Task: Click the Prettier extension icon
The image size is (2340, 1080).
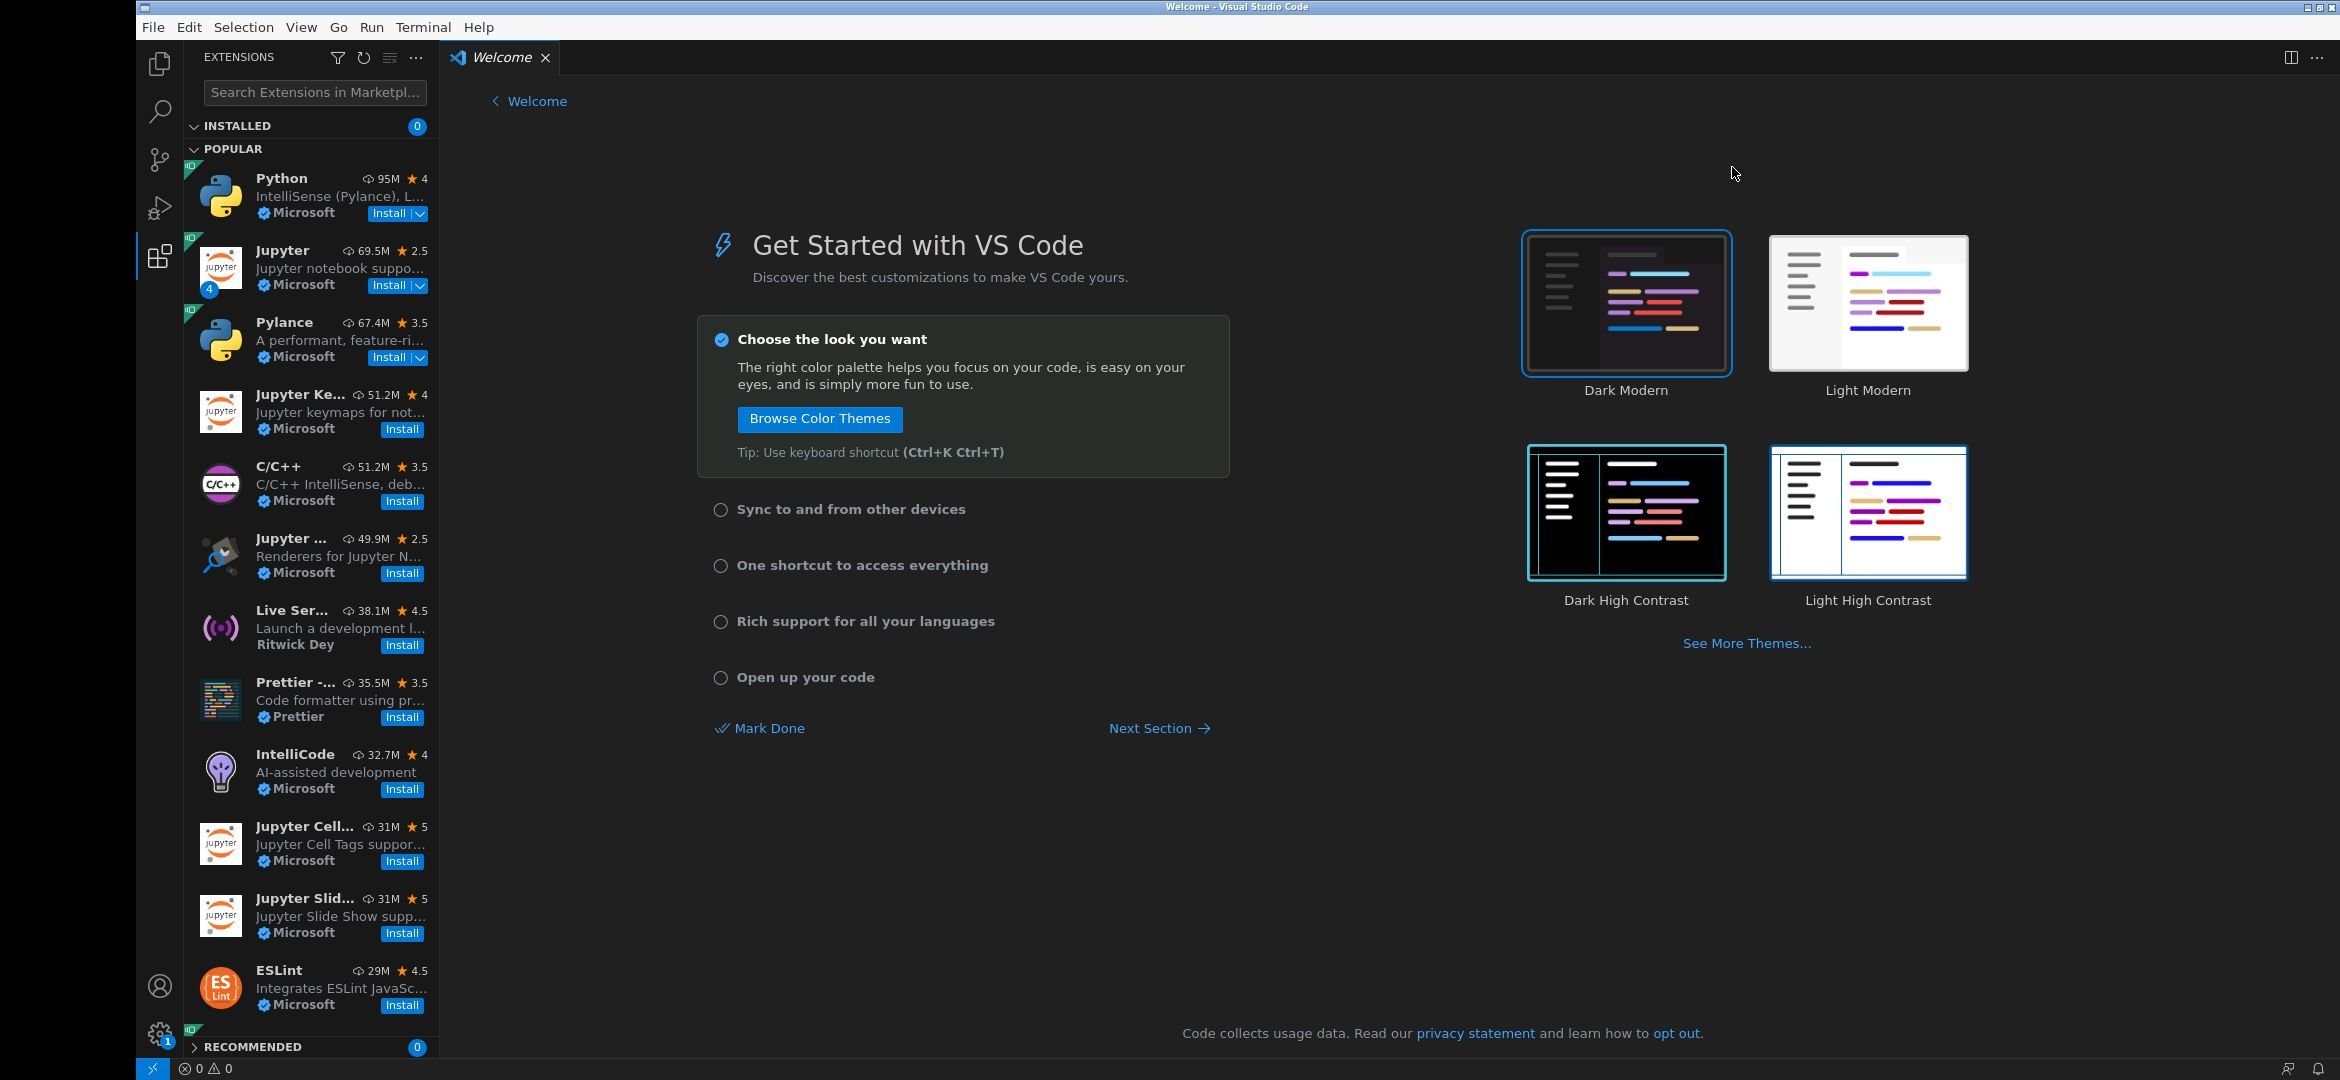Action: tap(220, 700)
